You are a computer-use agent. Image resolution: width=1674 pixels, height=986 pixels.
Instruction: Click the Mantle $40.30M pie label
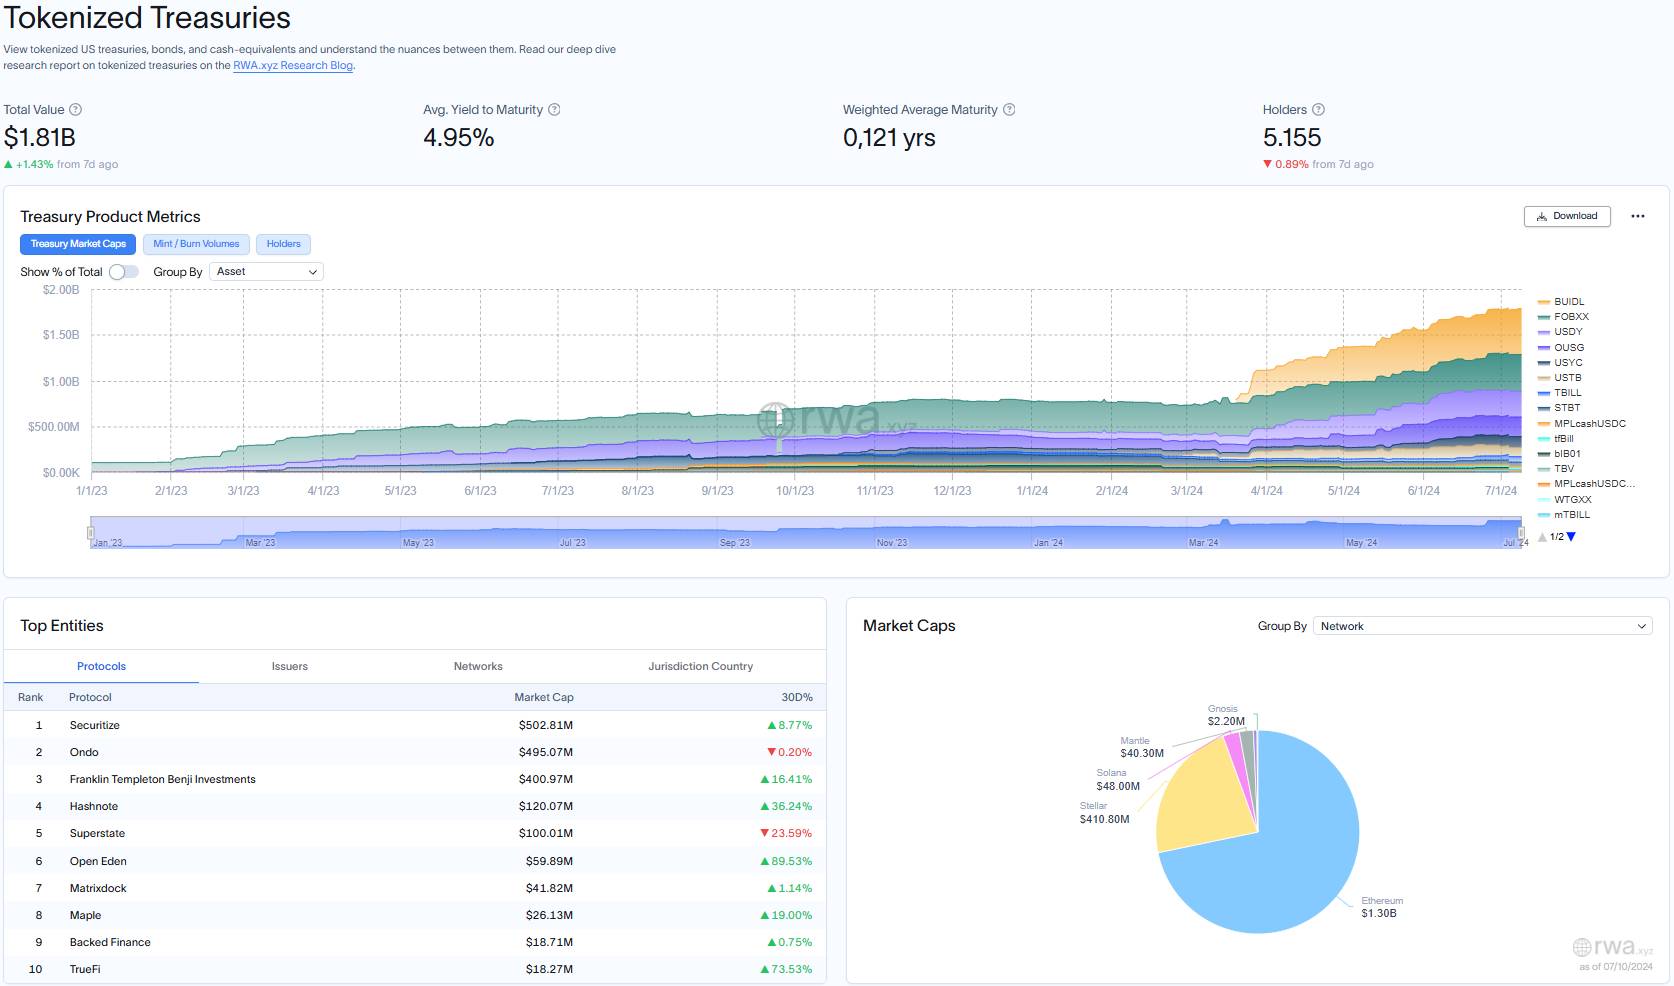pos(1141,747)
